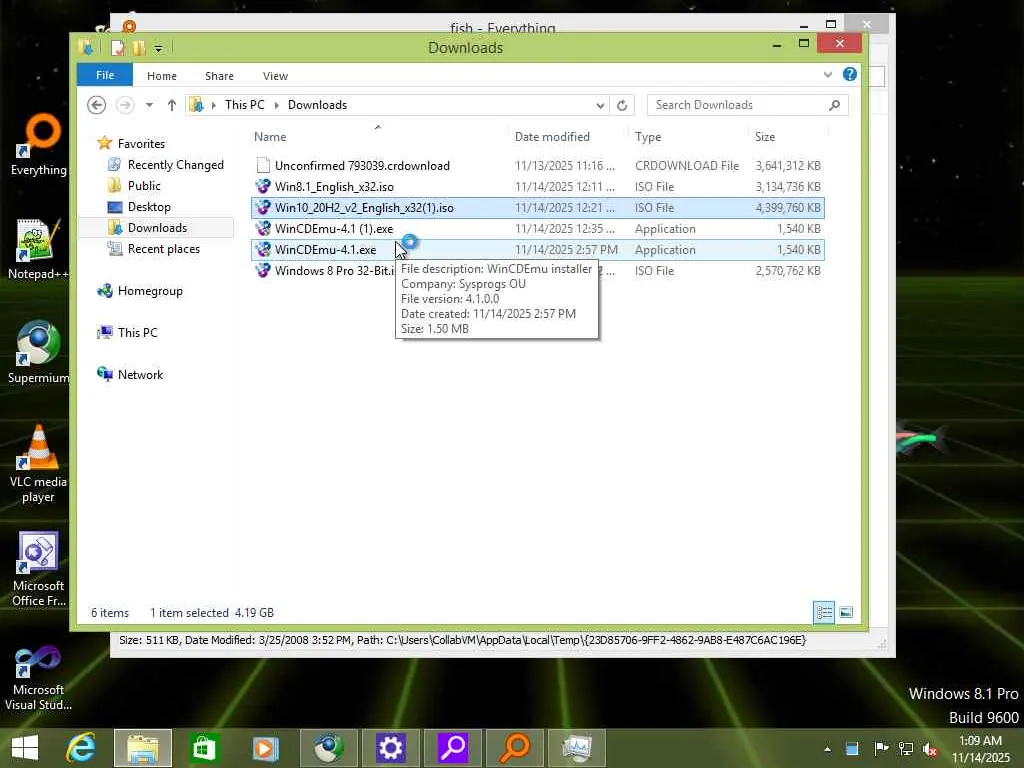Viewport: 1024px width, 768px height.
Task: Open Explorer Help question mark
Action: click(850, 74)
